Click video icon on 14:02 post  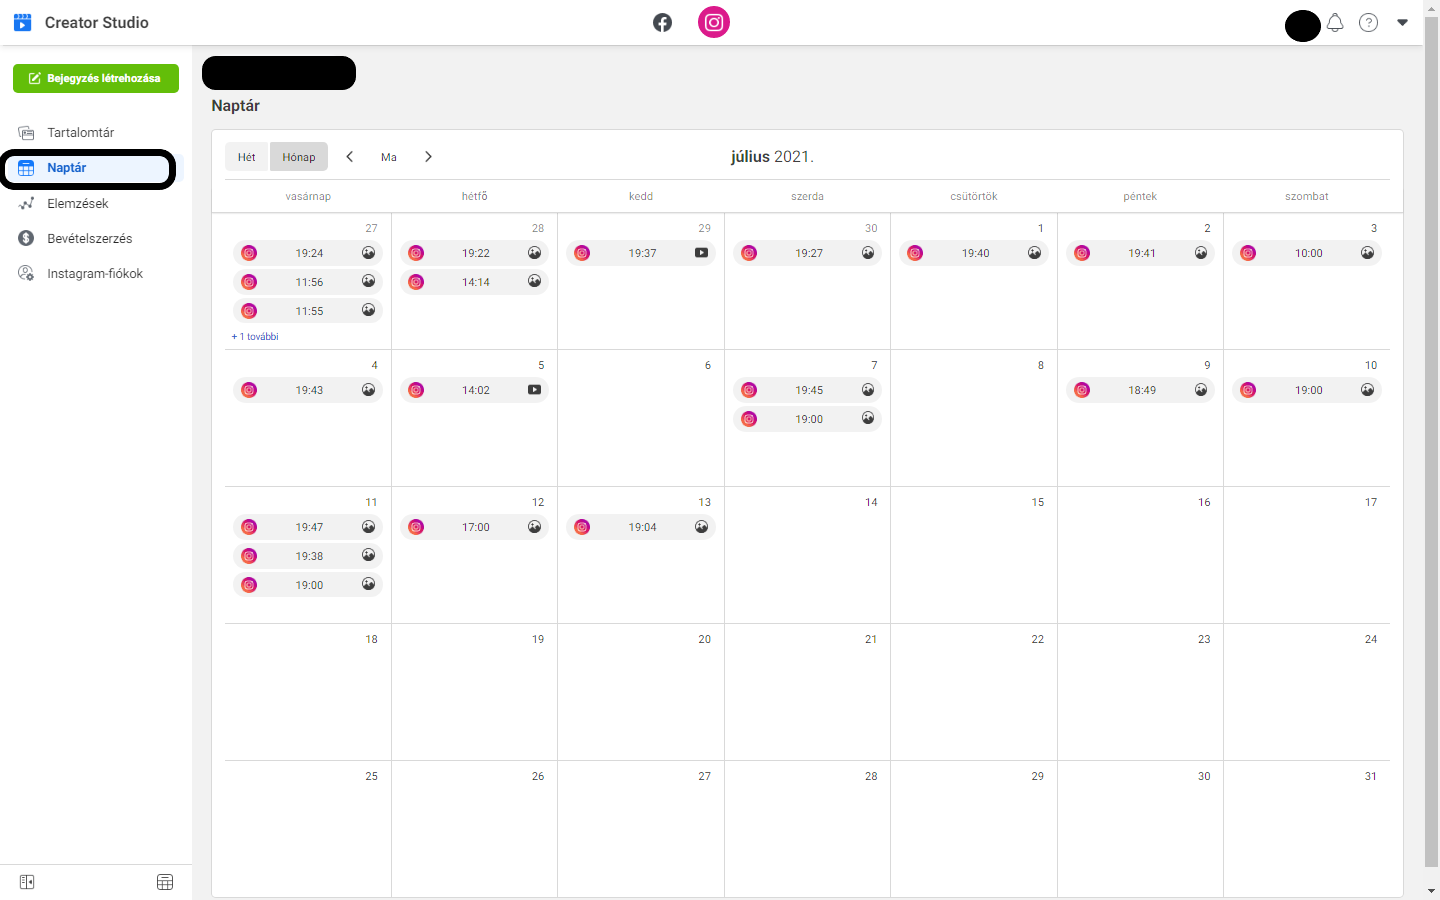[x=535, y=390]
